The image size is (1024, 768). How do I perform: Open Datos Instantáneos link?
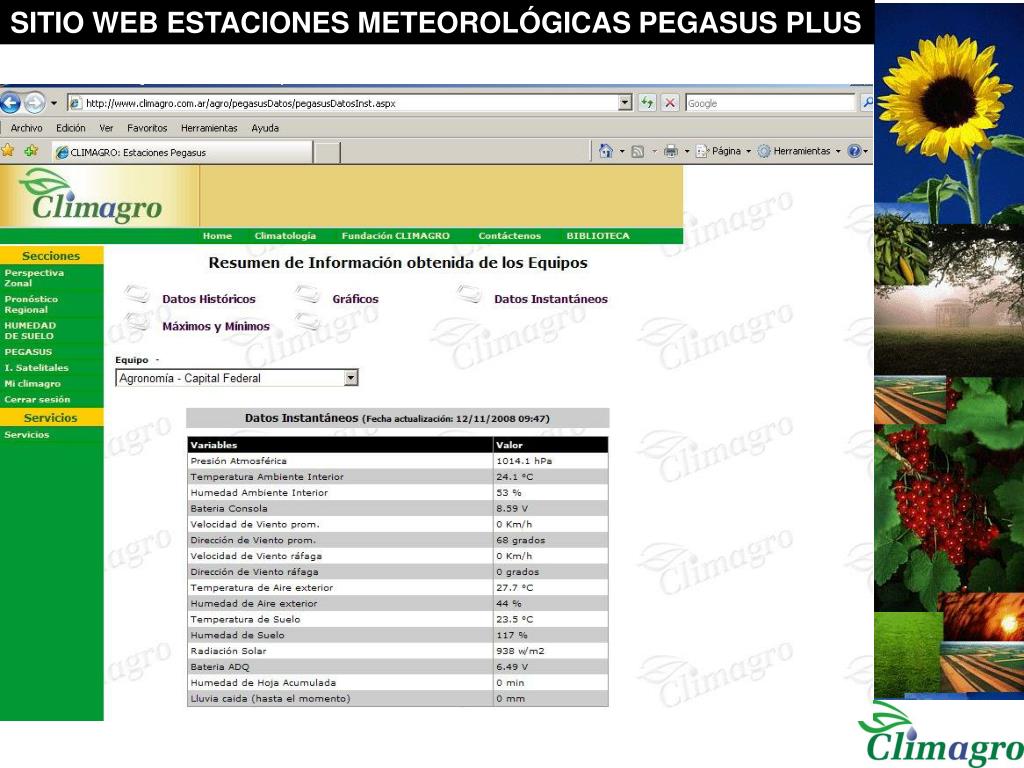tap(551, 299)
